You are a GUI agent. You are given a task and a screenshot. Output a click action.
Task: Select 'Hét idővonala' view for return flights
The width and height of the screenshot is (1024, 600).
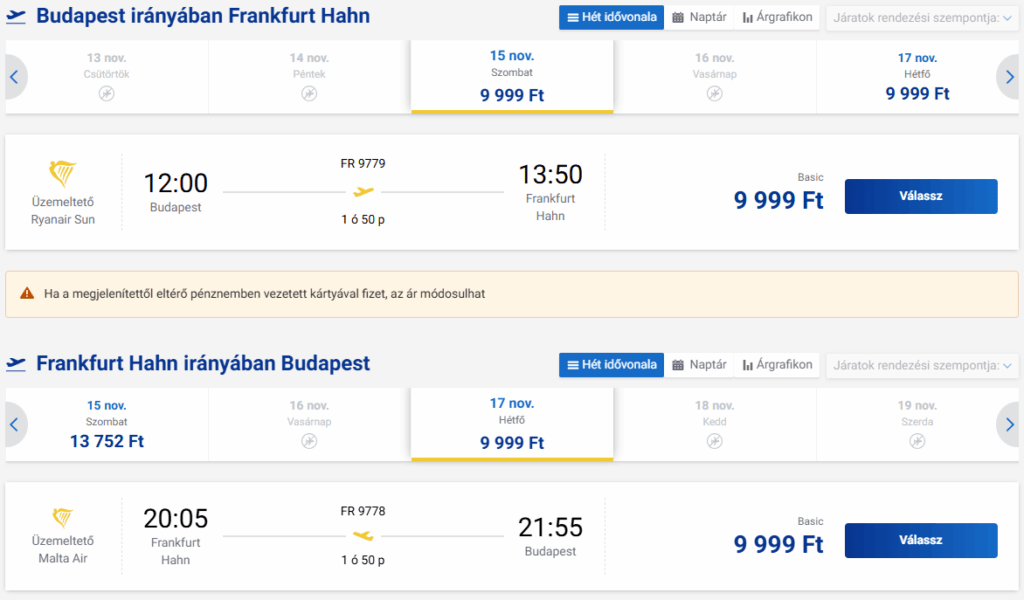(x=611, y=365)
